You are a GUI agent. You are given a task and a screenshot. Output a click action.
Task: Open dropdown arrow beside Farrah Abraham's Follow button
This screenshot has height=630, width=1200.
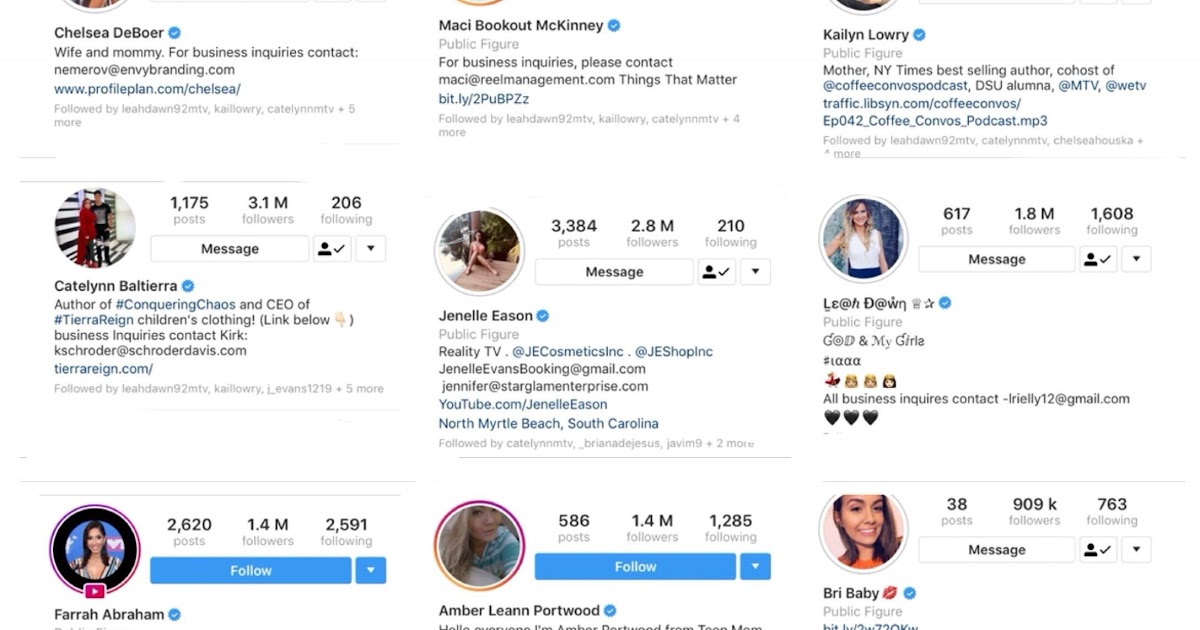point(371,571)
